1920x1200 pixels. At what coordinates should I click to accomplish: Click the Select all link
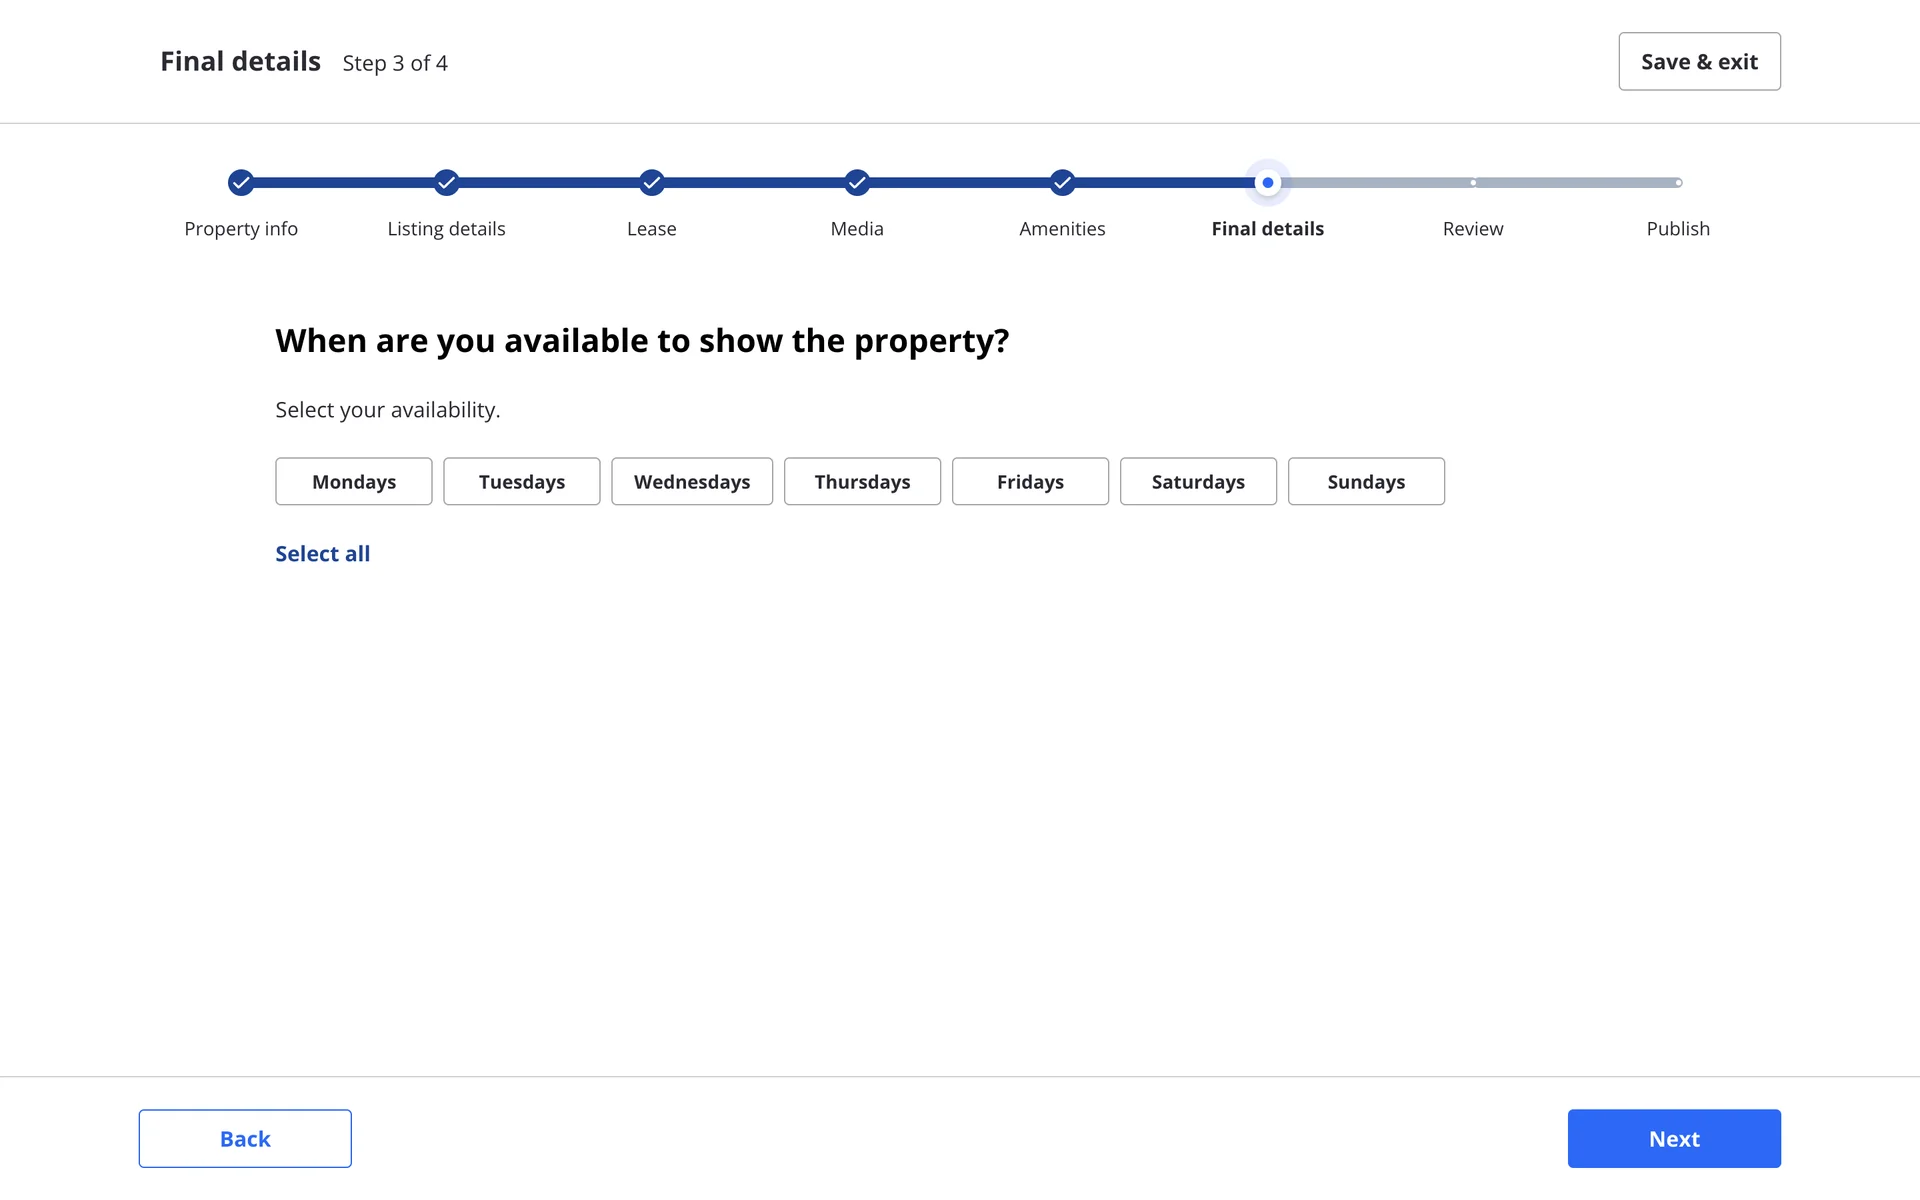(x=323, y=554)
